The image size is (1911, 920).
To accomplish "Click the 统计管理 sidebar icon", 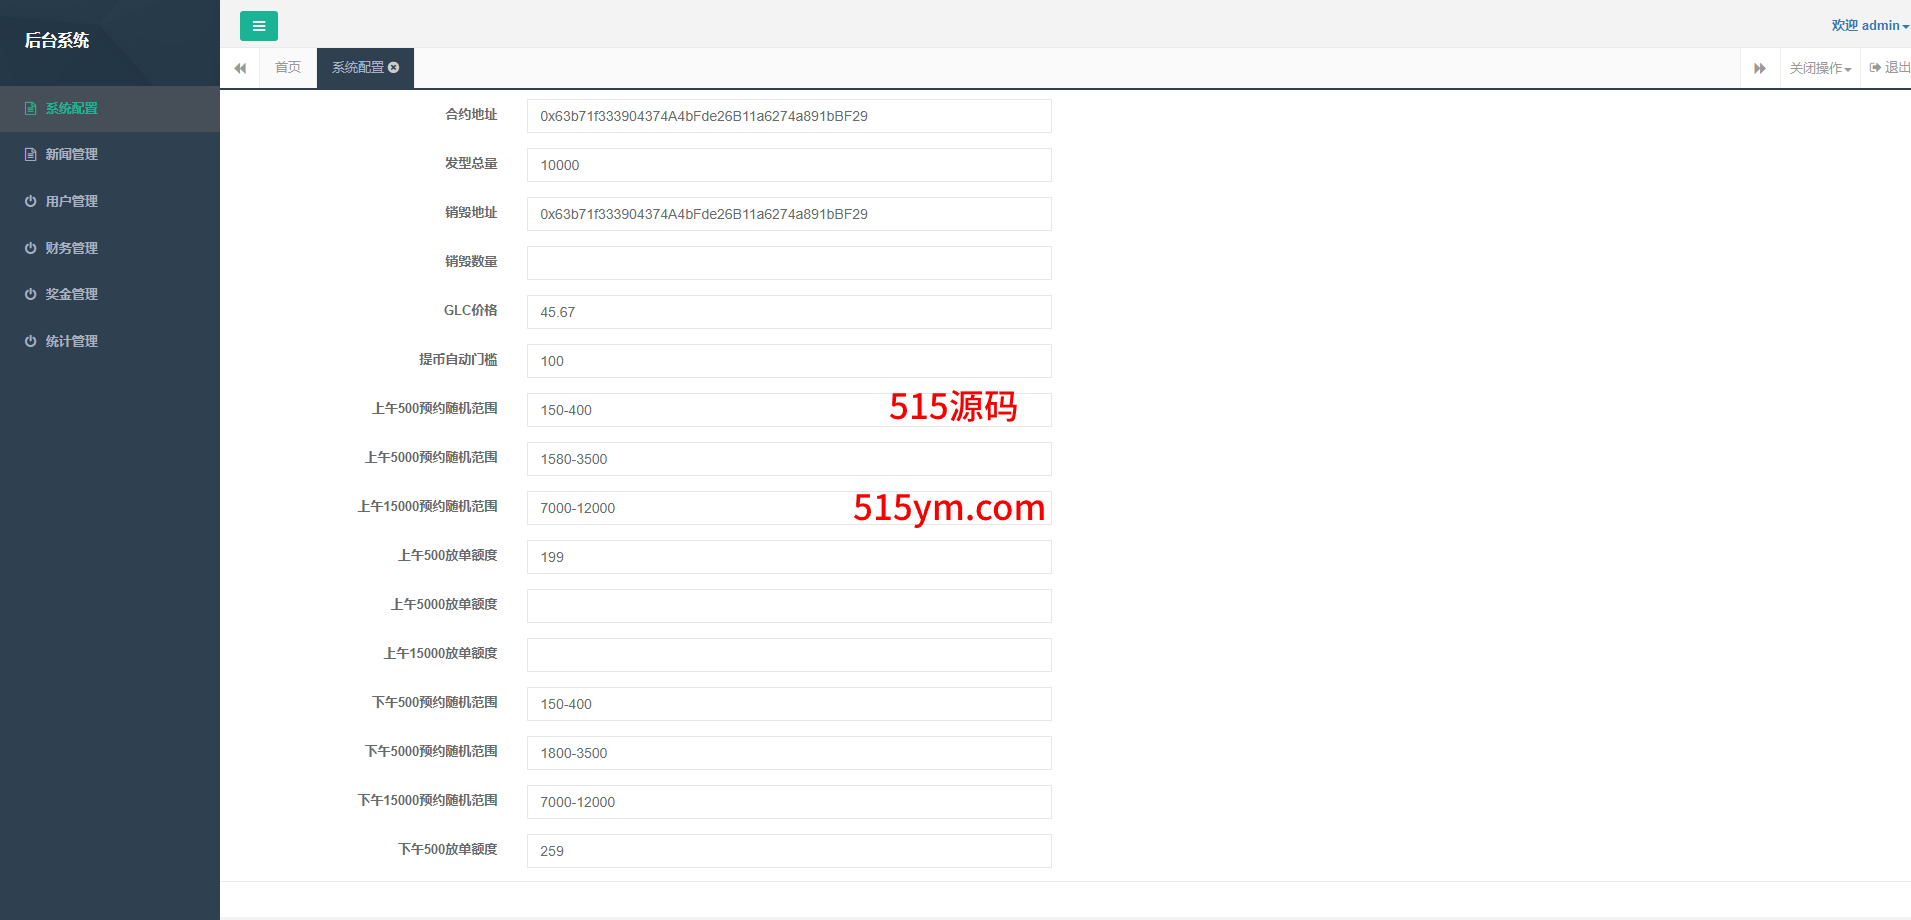I will [x=30, y=341].
